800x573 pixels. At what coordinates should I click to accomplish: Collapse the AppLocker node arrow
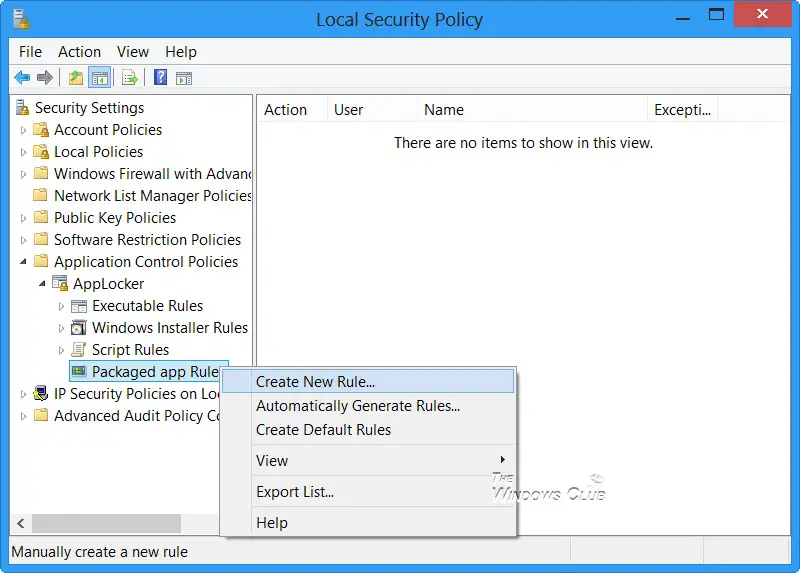tap(42, 284)
